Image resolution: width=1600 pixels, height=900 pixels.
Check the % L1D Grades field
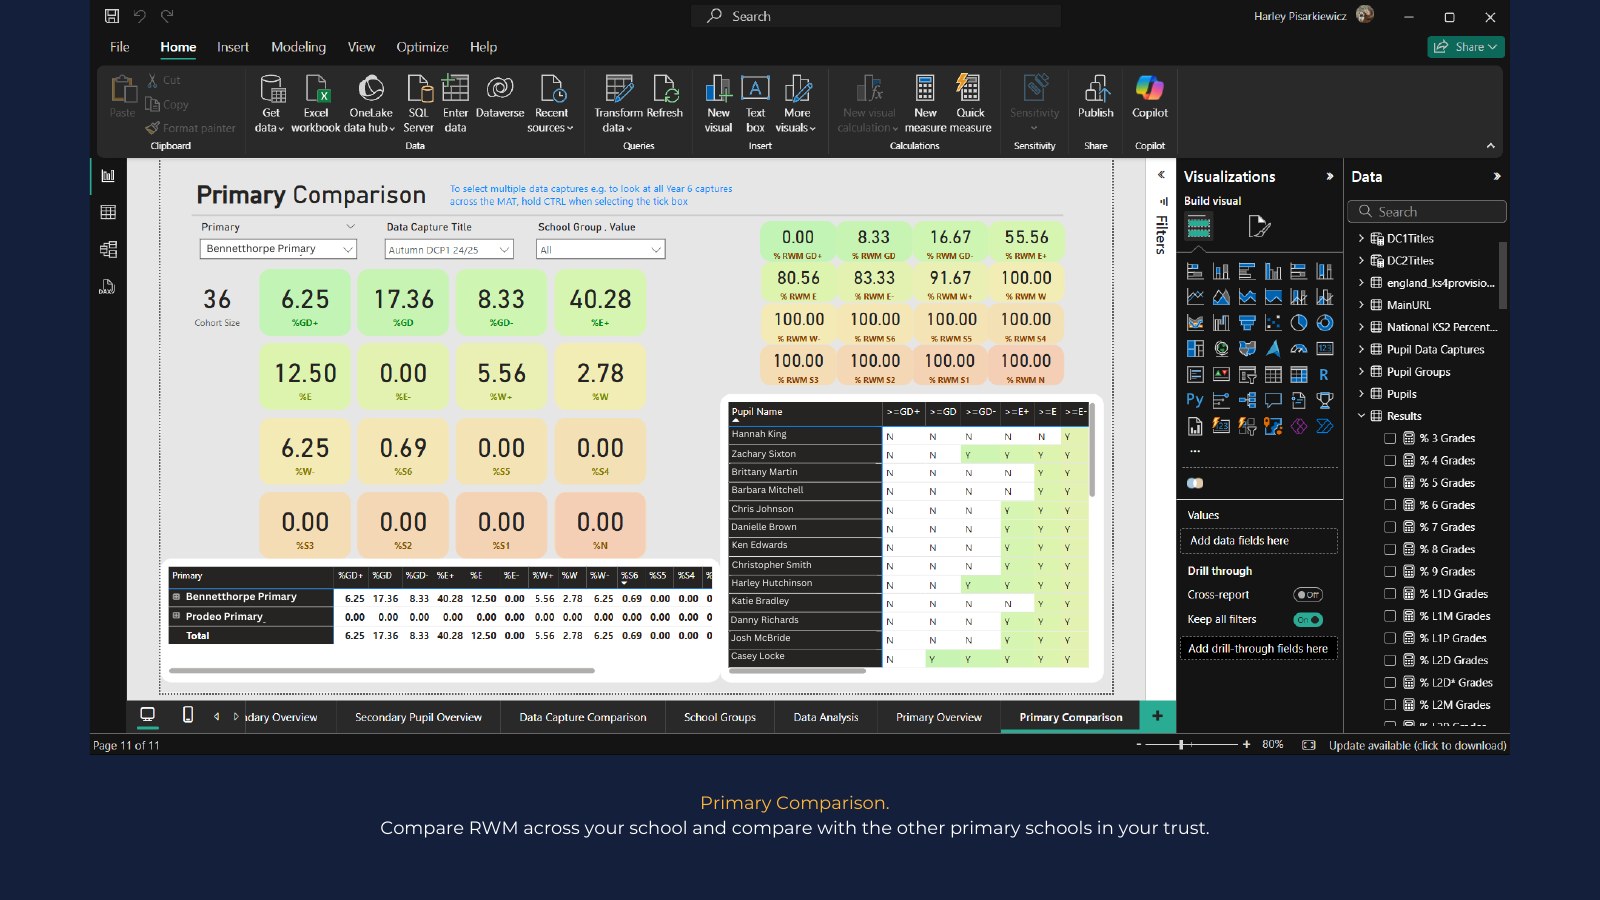1390,594
